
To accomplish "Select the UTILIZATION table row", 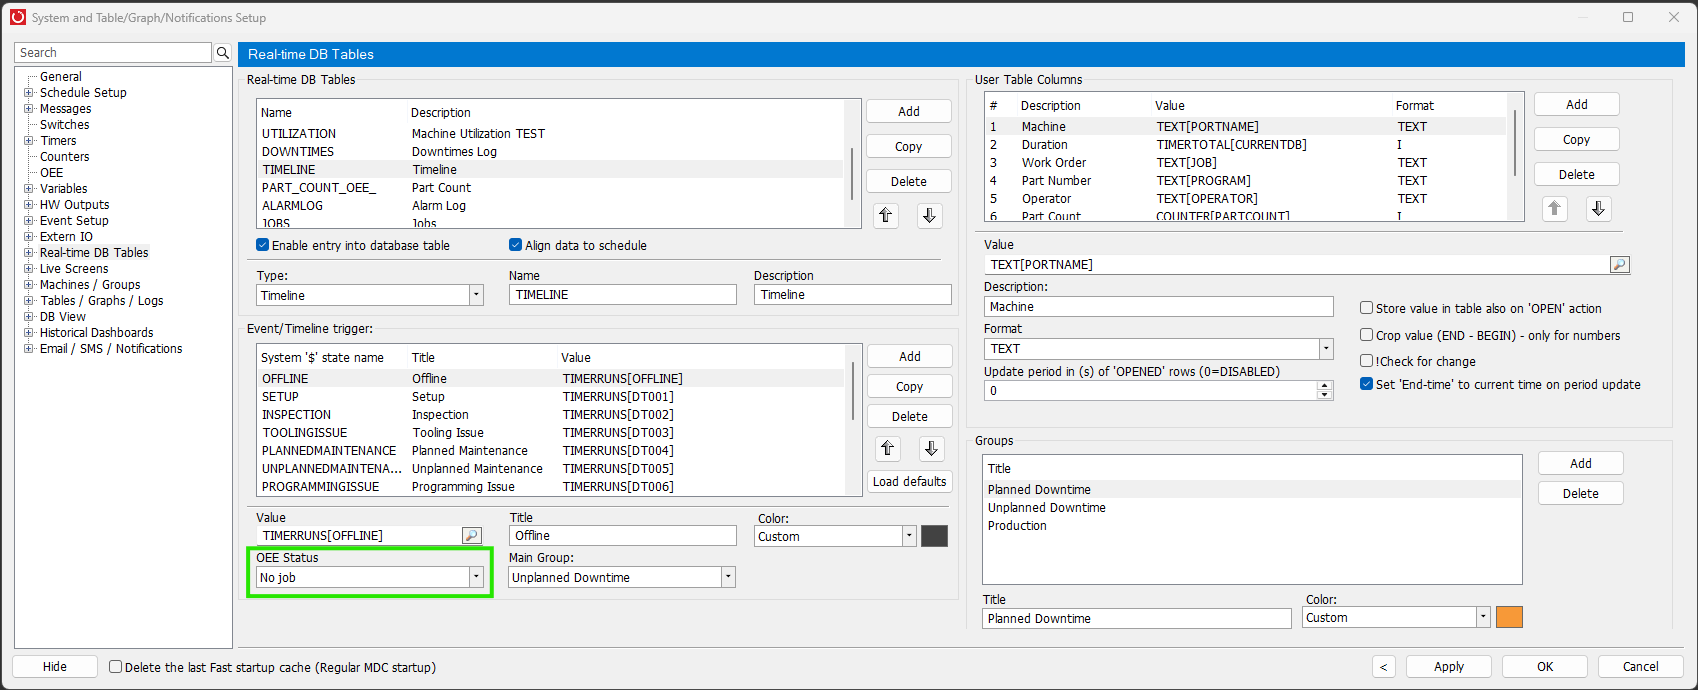I will (550, 134).
